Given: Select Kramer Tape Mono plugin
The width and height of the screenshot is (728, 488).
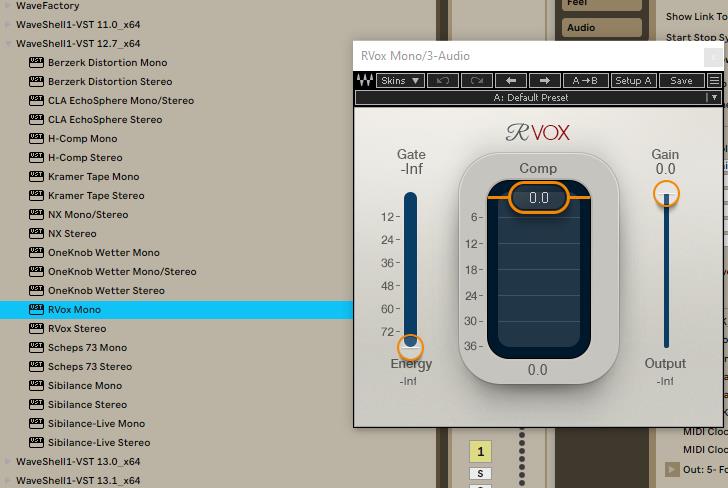Looking at the screenshot, I should [93, 176].
